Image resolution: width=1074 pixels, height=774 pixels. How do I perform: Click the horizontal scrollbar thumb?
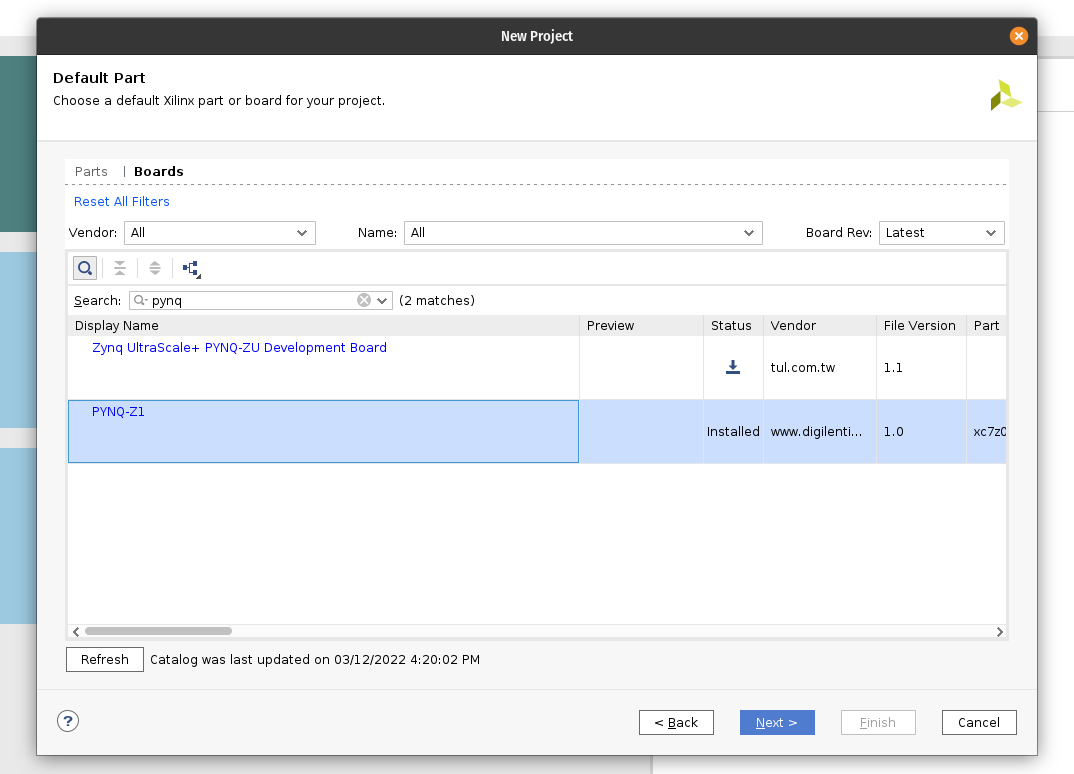pos(158,631)
